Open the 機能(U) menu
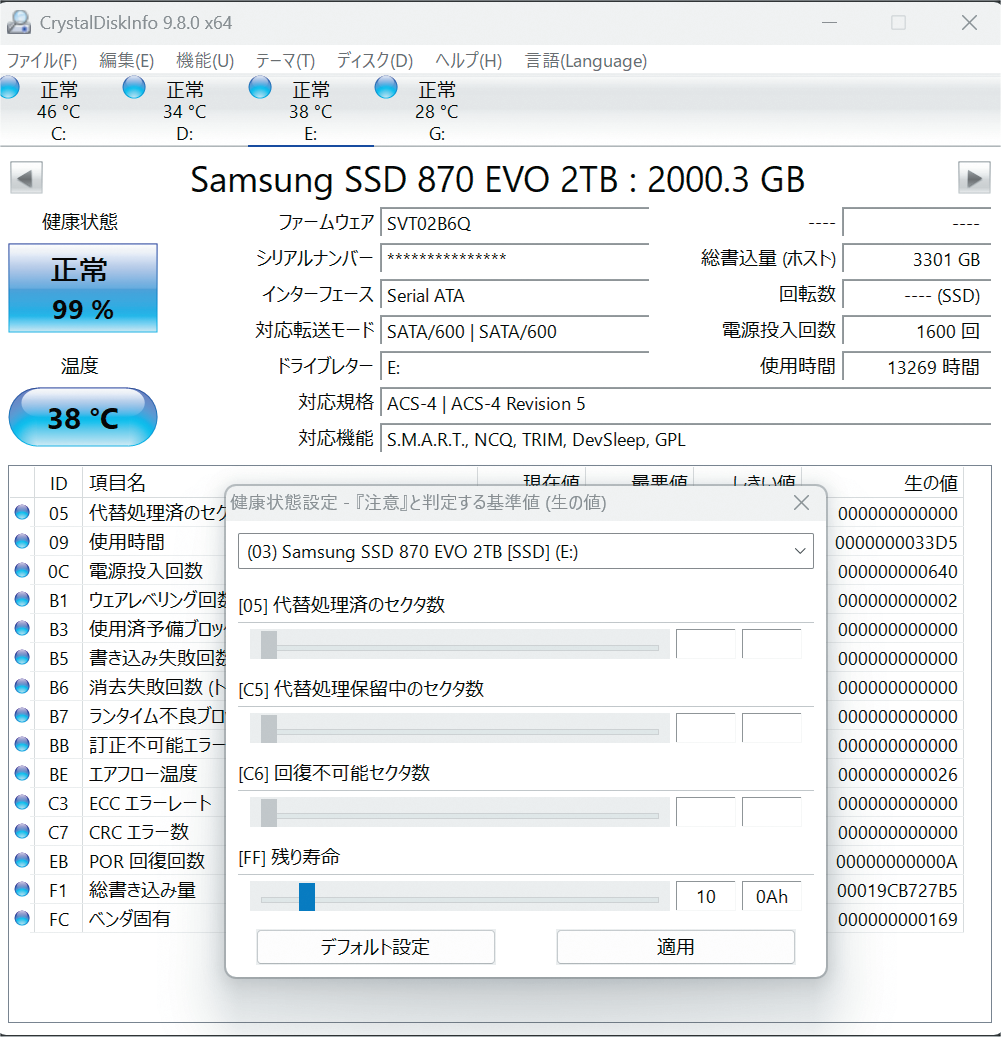 (205, 61)
